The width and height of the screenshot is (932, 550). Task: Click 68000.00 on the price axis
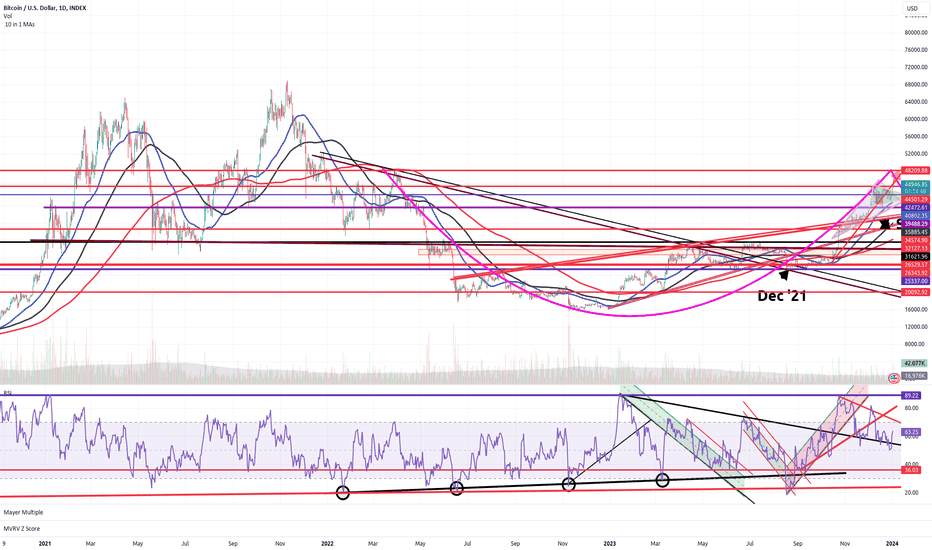coord(915,84)
